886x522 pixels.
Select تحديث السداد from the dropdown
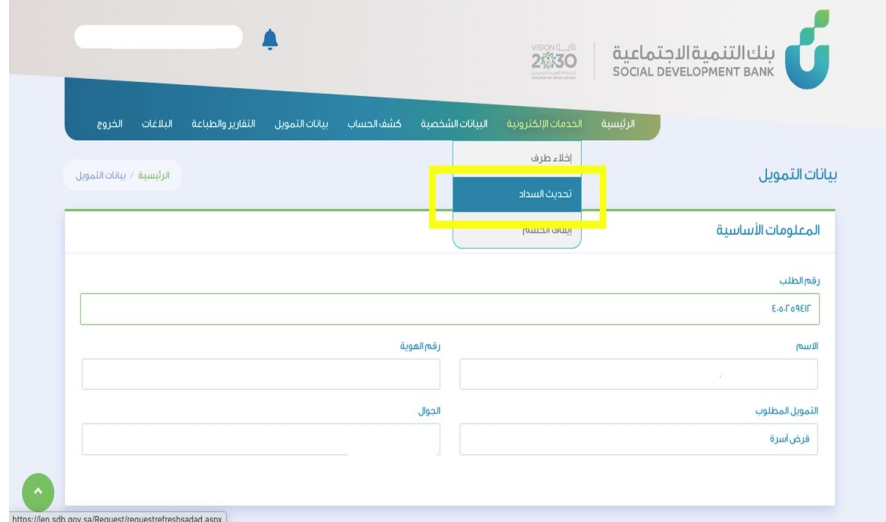517,193
